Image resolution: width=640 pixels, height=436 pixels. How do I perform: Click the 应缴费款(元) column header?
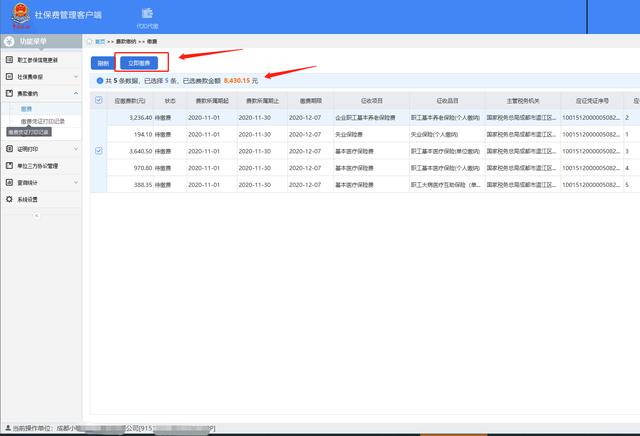130,101
